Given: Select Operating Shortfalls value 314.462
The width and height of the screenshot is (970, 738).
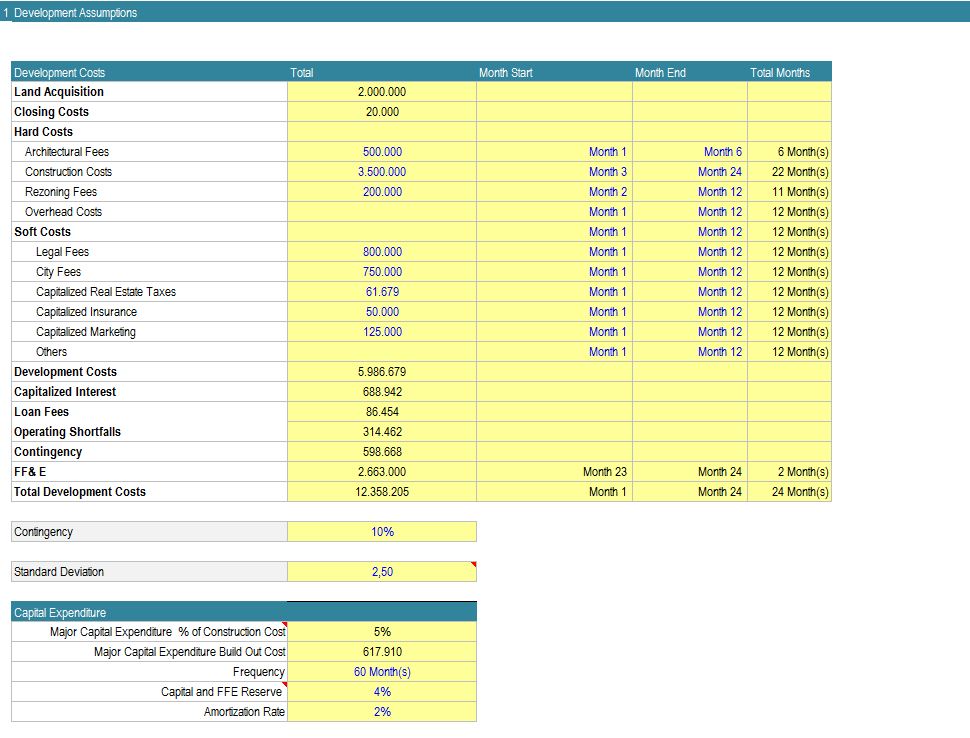Looking at the screenshot, I should point(382,432).
